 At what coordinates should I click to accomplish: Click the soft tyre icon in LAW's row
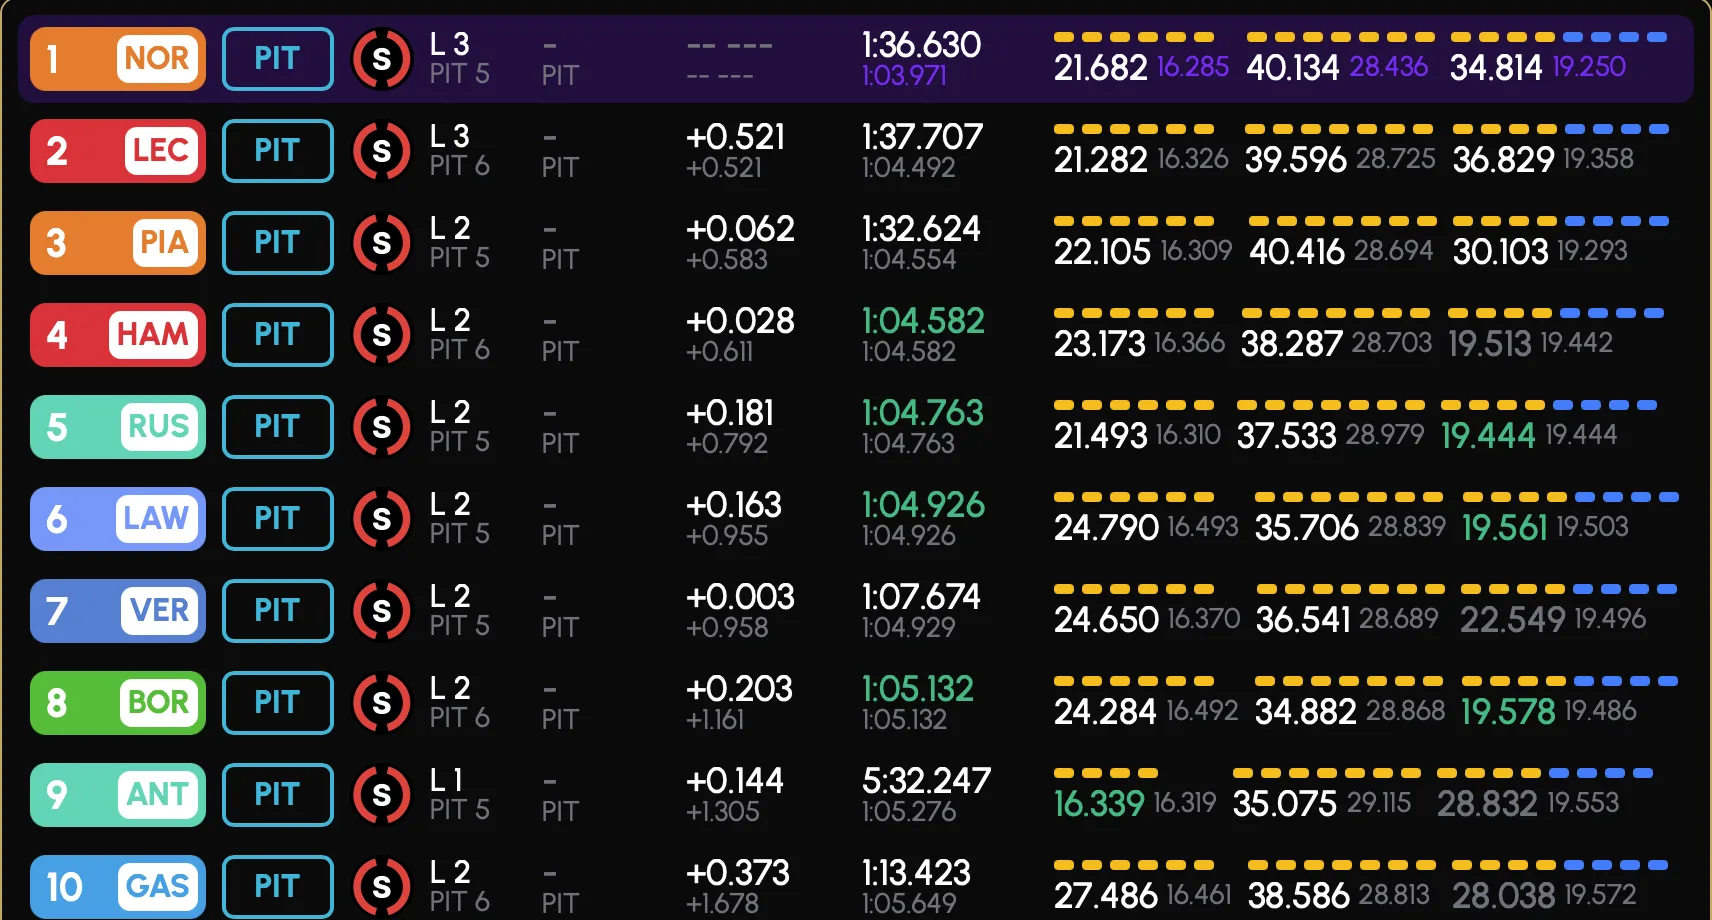pos(381,519)
